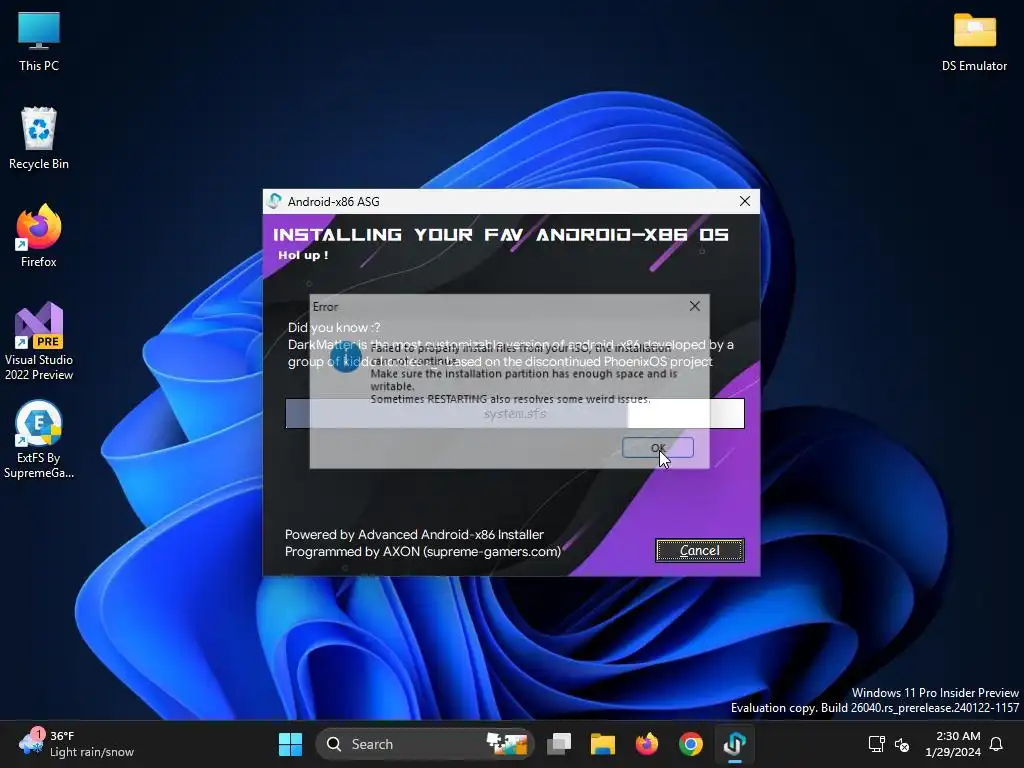Open File Explorer from the taskbar
The width and height of the screenshot is (1024, 768).
coord(603,744)
